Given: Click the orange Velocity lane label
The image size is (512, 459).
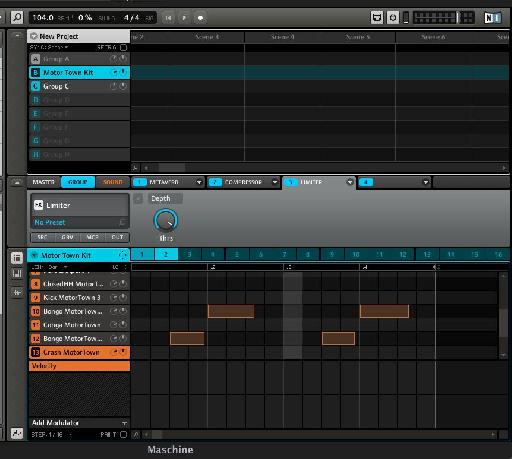Looking at the screenshot, I should coord(79,366).
